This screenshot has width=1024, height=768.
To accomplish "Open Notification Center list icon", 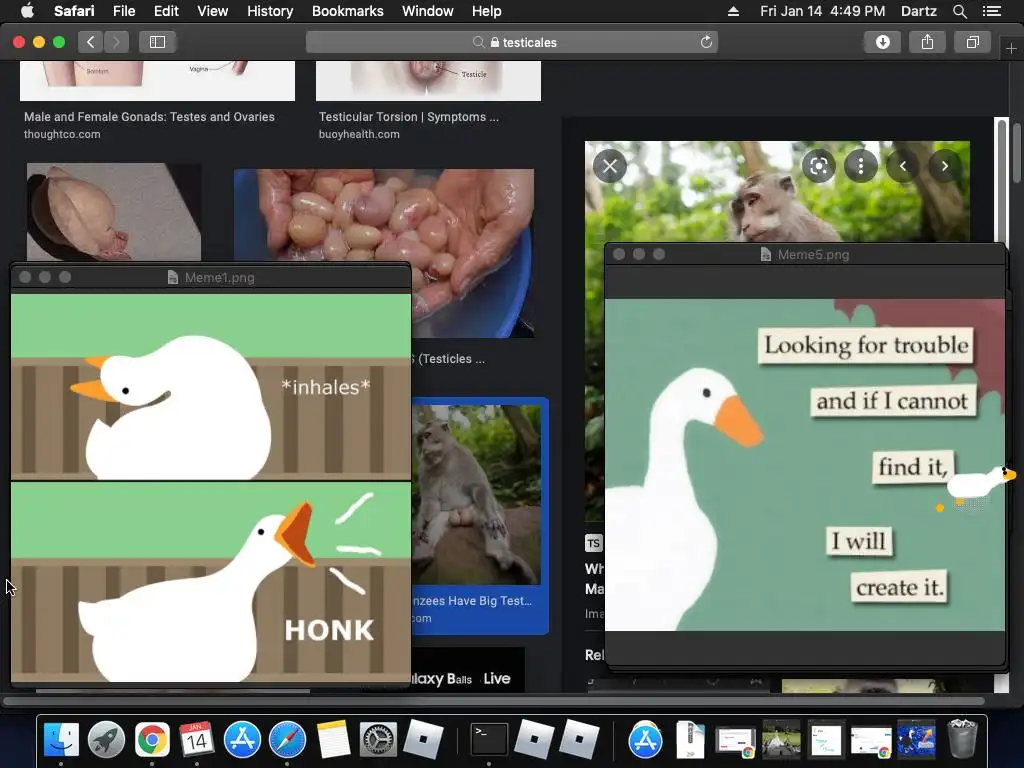I will click(991, 11).
